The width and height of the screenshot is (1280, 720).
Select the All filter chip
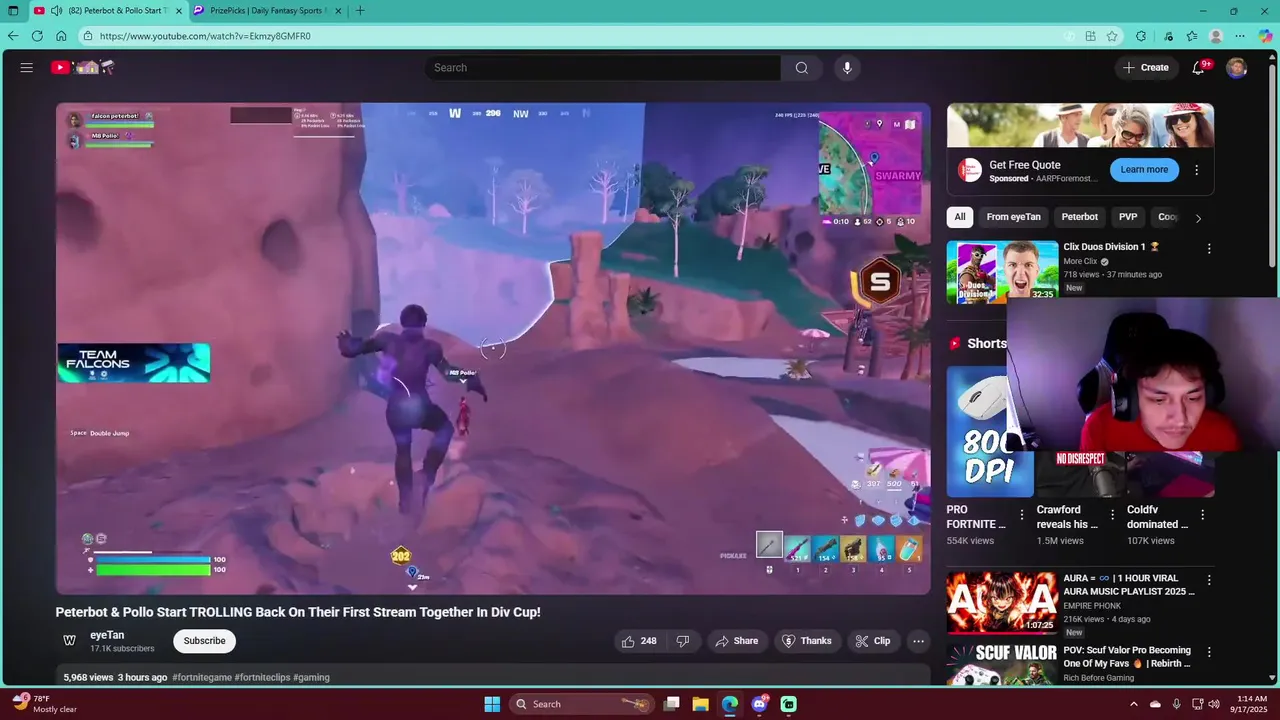pyautogui.click(x=960, y=217)
